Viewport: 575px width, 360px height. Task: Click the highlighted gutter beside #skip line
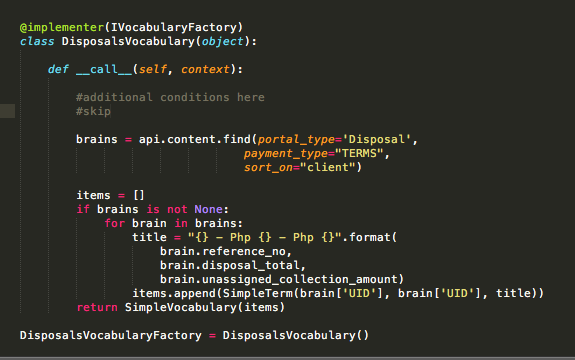7,111
